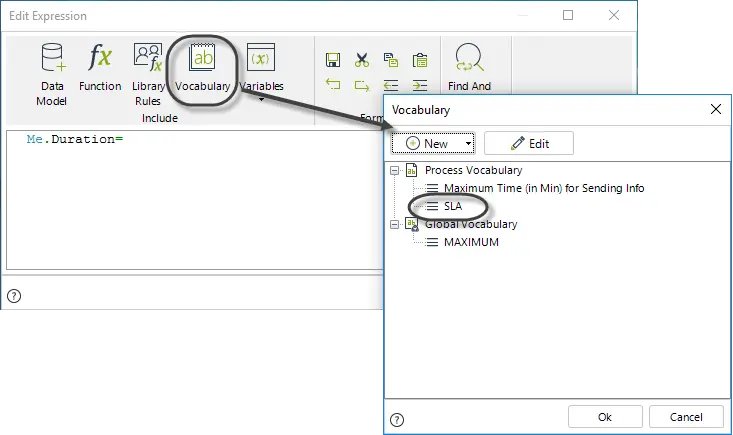The width and height of the screenshot is (733, 435).
Task: Click the Variables icon
Action: (x=261, y=57)
